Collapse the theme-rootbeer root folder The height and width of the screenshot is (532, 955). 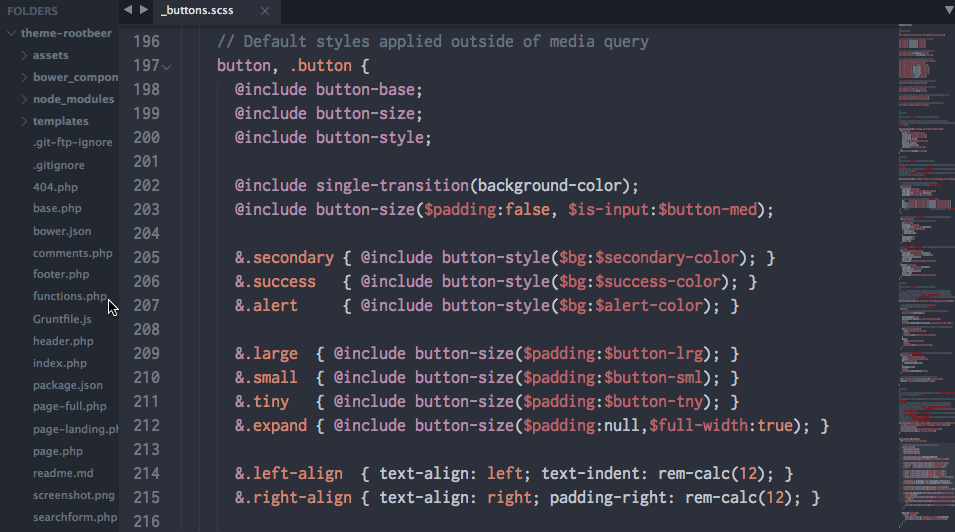[x=11, y=33]
